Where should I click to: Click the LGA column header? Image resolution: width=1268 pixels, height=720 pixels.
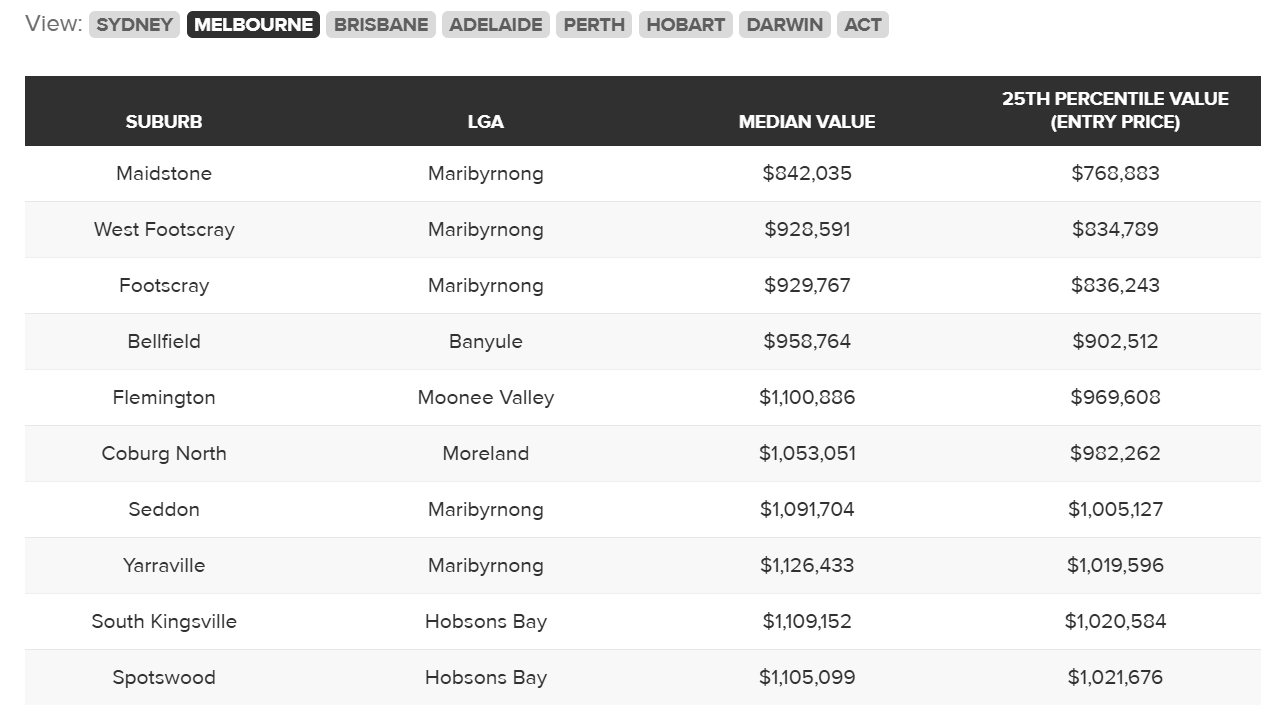[486, 122]
